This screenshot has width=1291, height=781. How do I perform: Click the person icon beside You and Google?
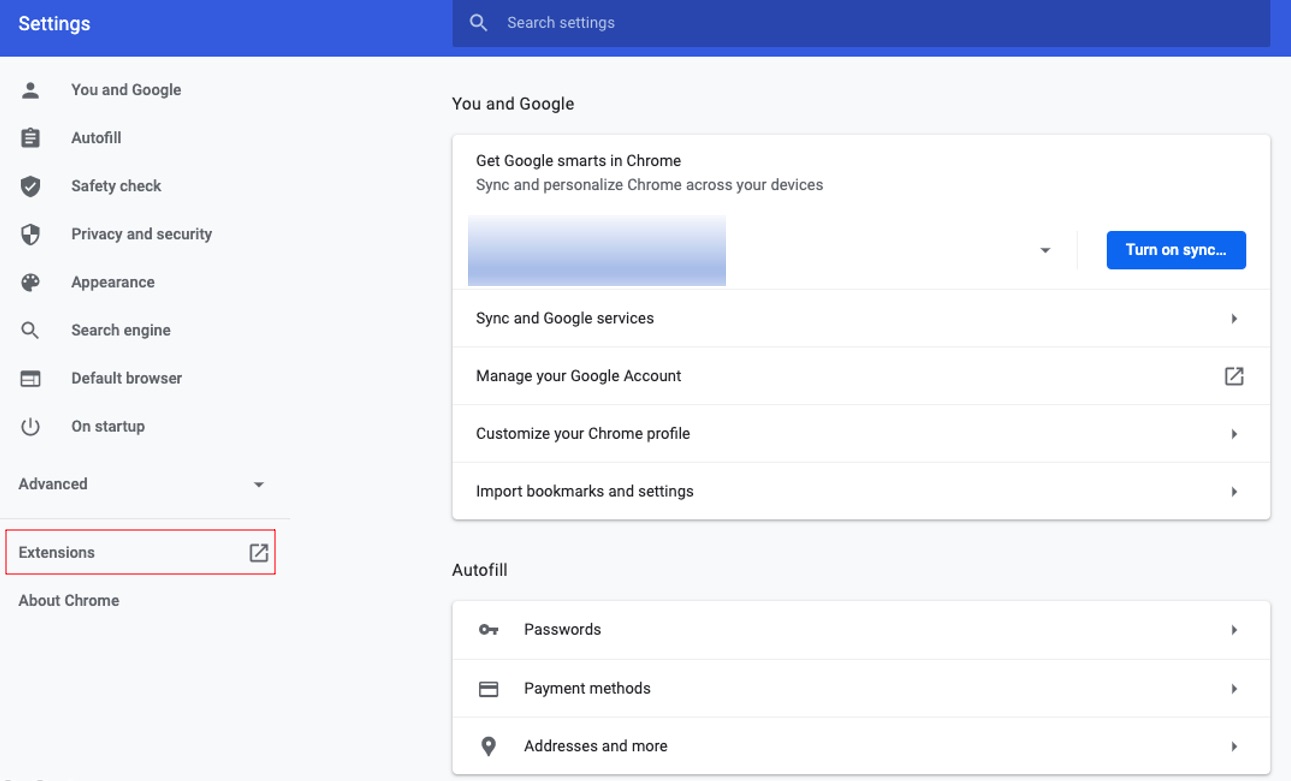(31, 90)
